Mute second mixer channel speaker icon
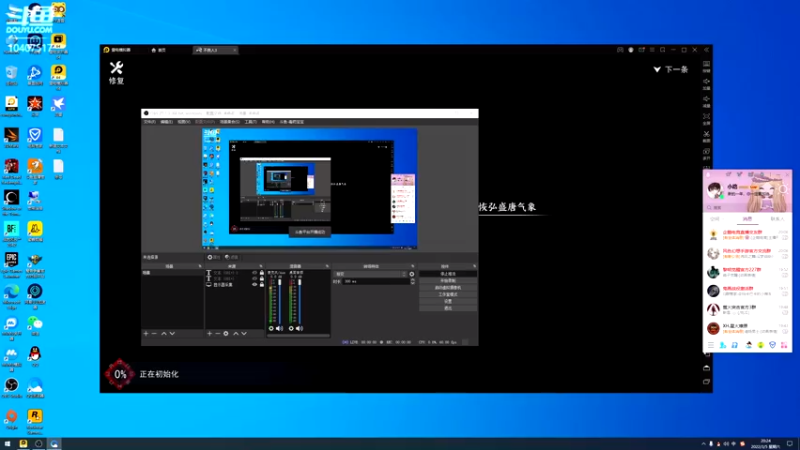Viewport: 800px width, 450px height. pyautogui.click(x=299, y=329)
